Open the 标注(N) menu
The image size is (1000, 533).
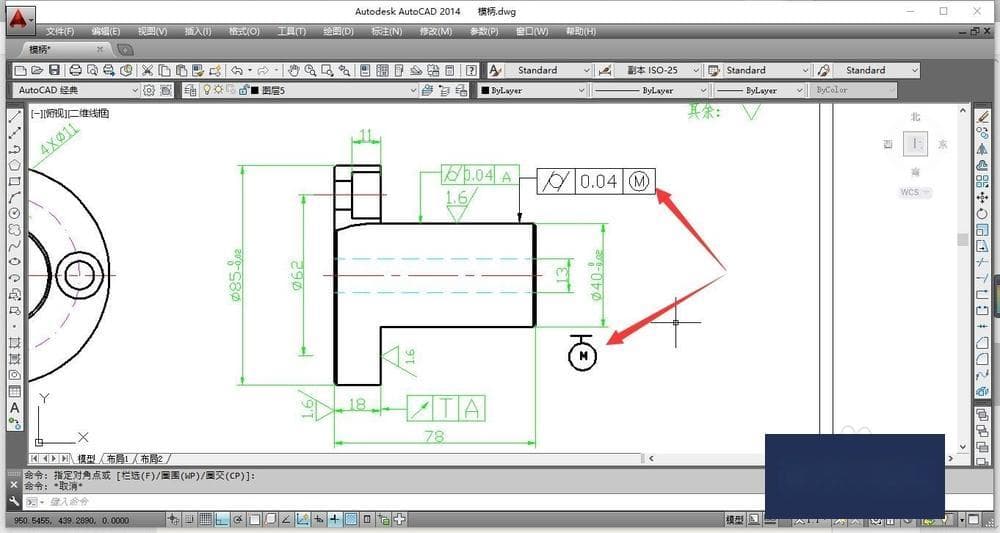click(x=386, y=31)
